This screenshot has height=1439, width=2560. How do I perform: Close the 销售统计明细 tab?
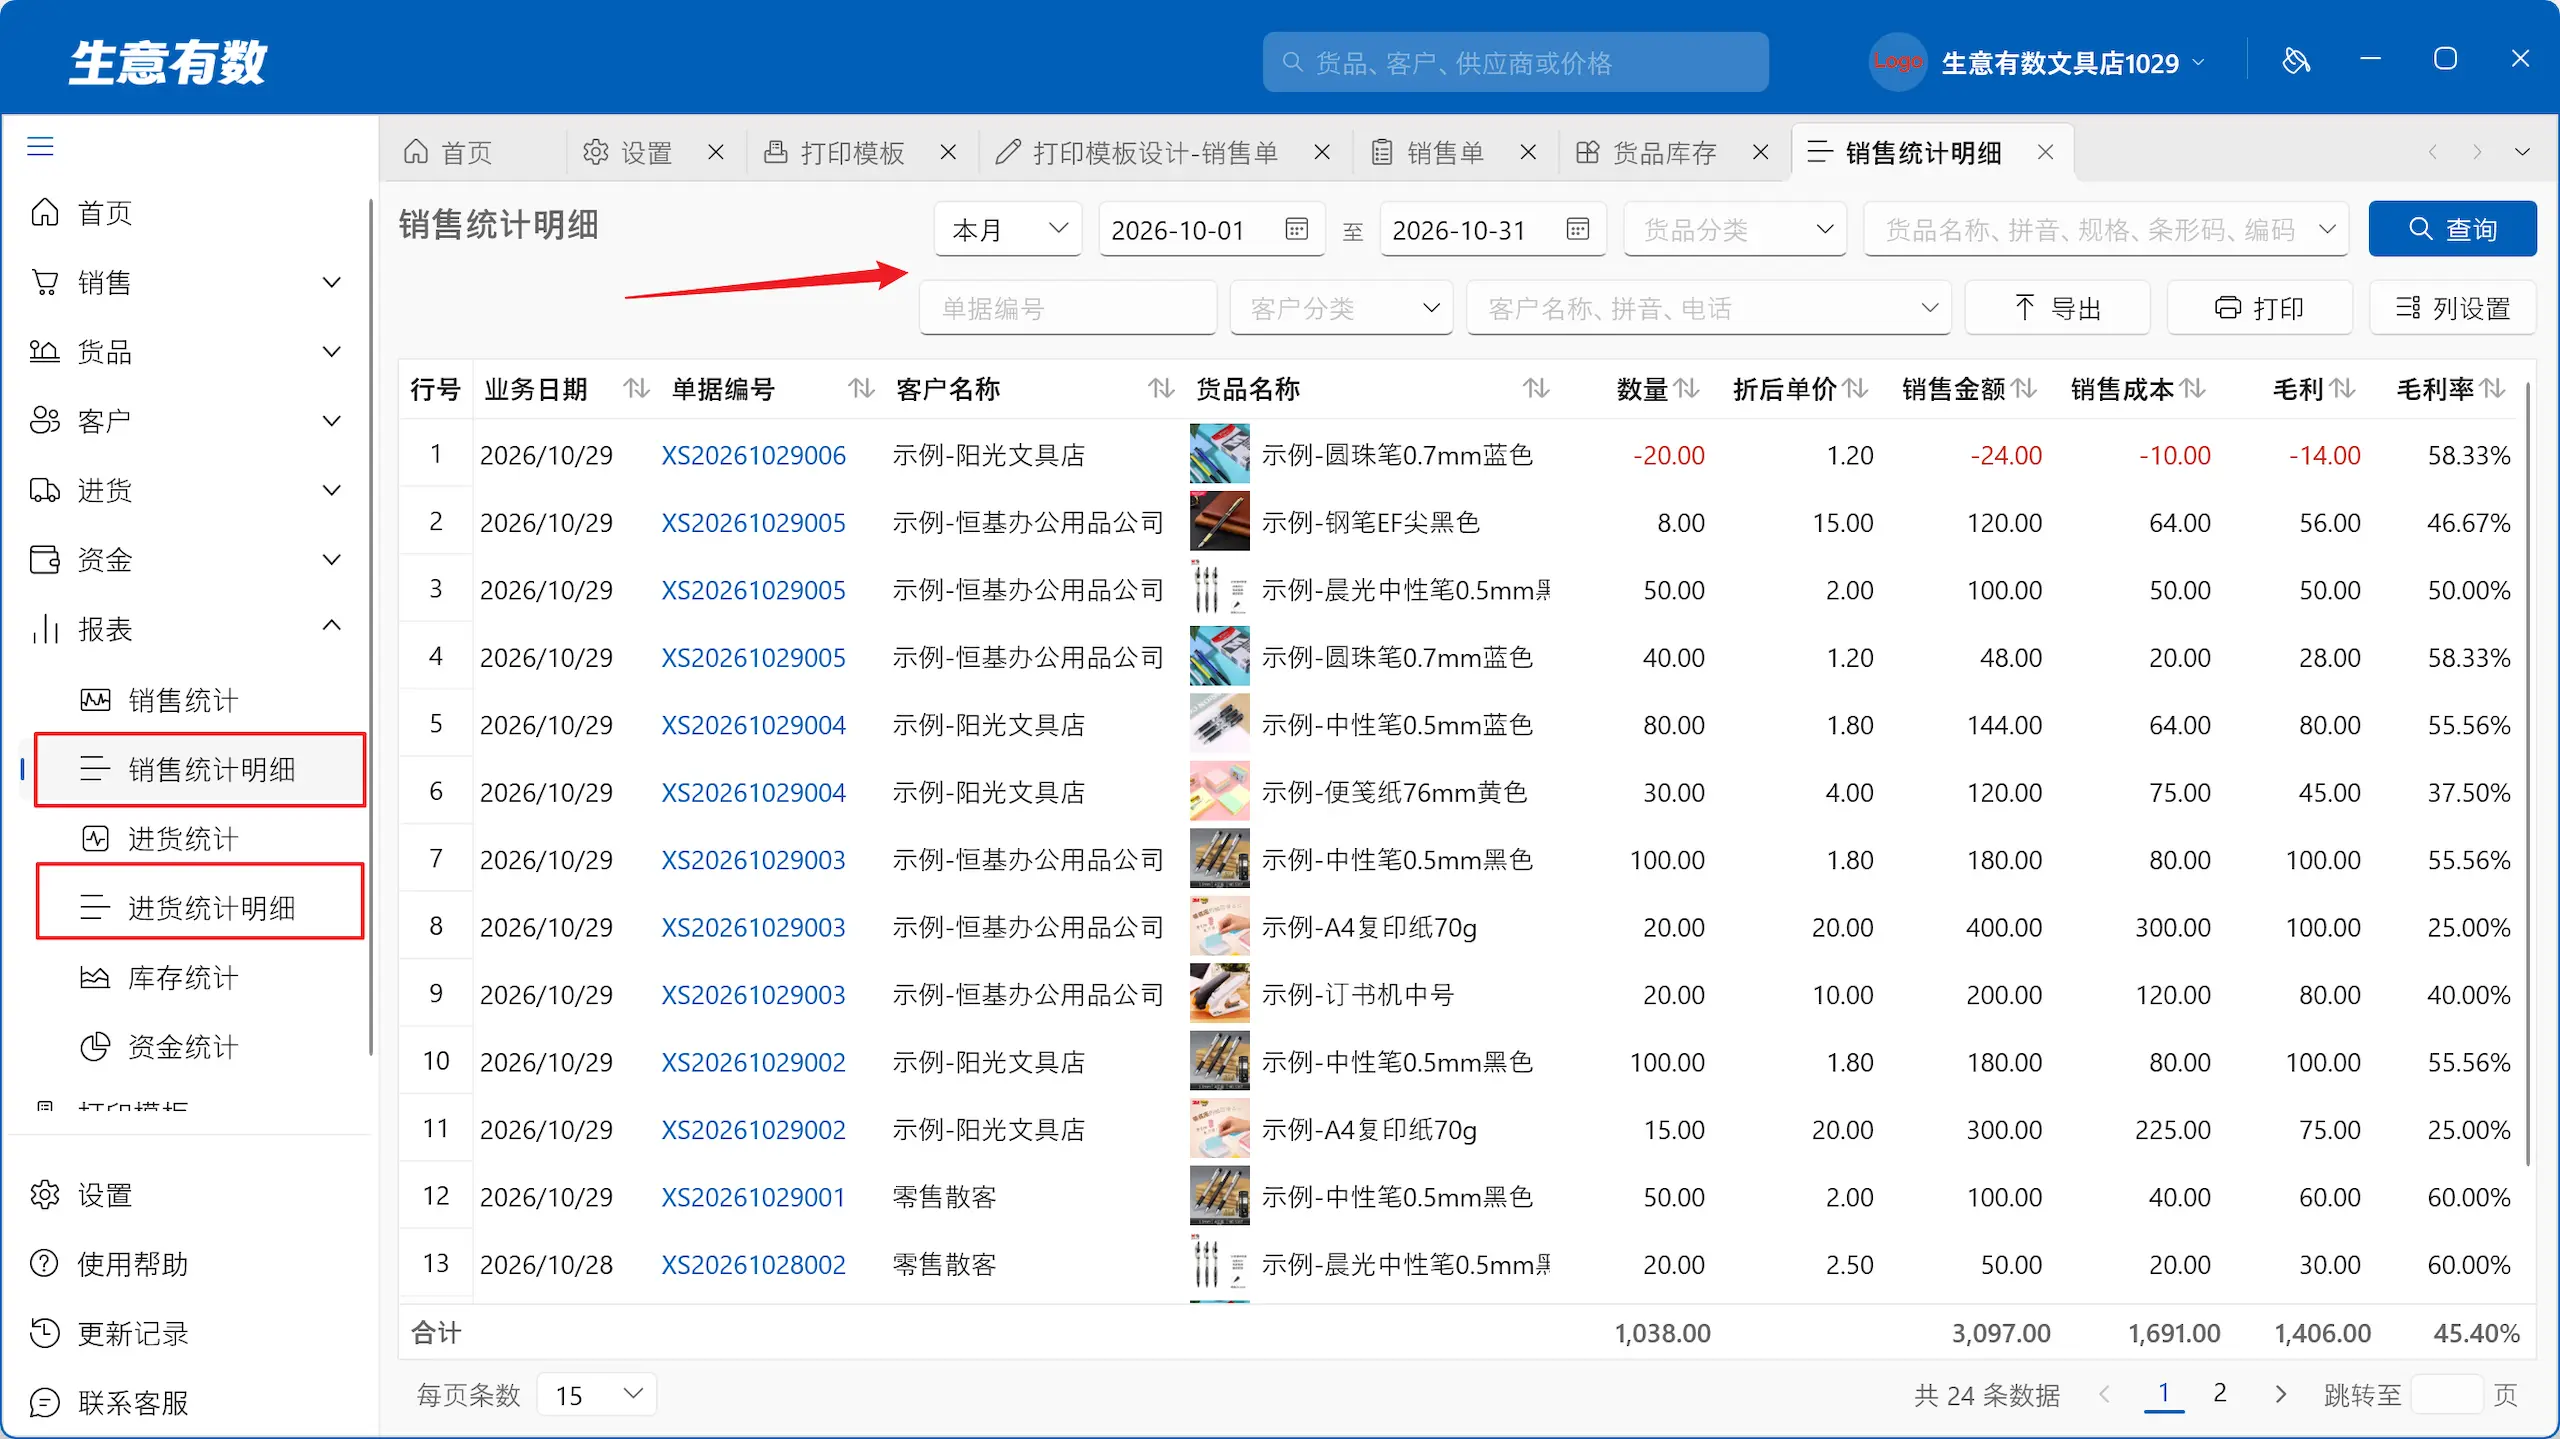pyautogui.click(x=2046, y=152)
